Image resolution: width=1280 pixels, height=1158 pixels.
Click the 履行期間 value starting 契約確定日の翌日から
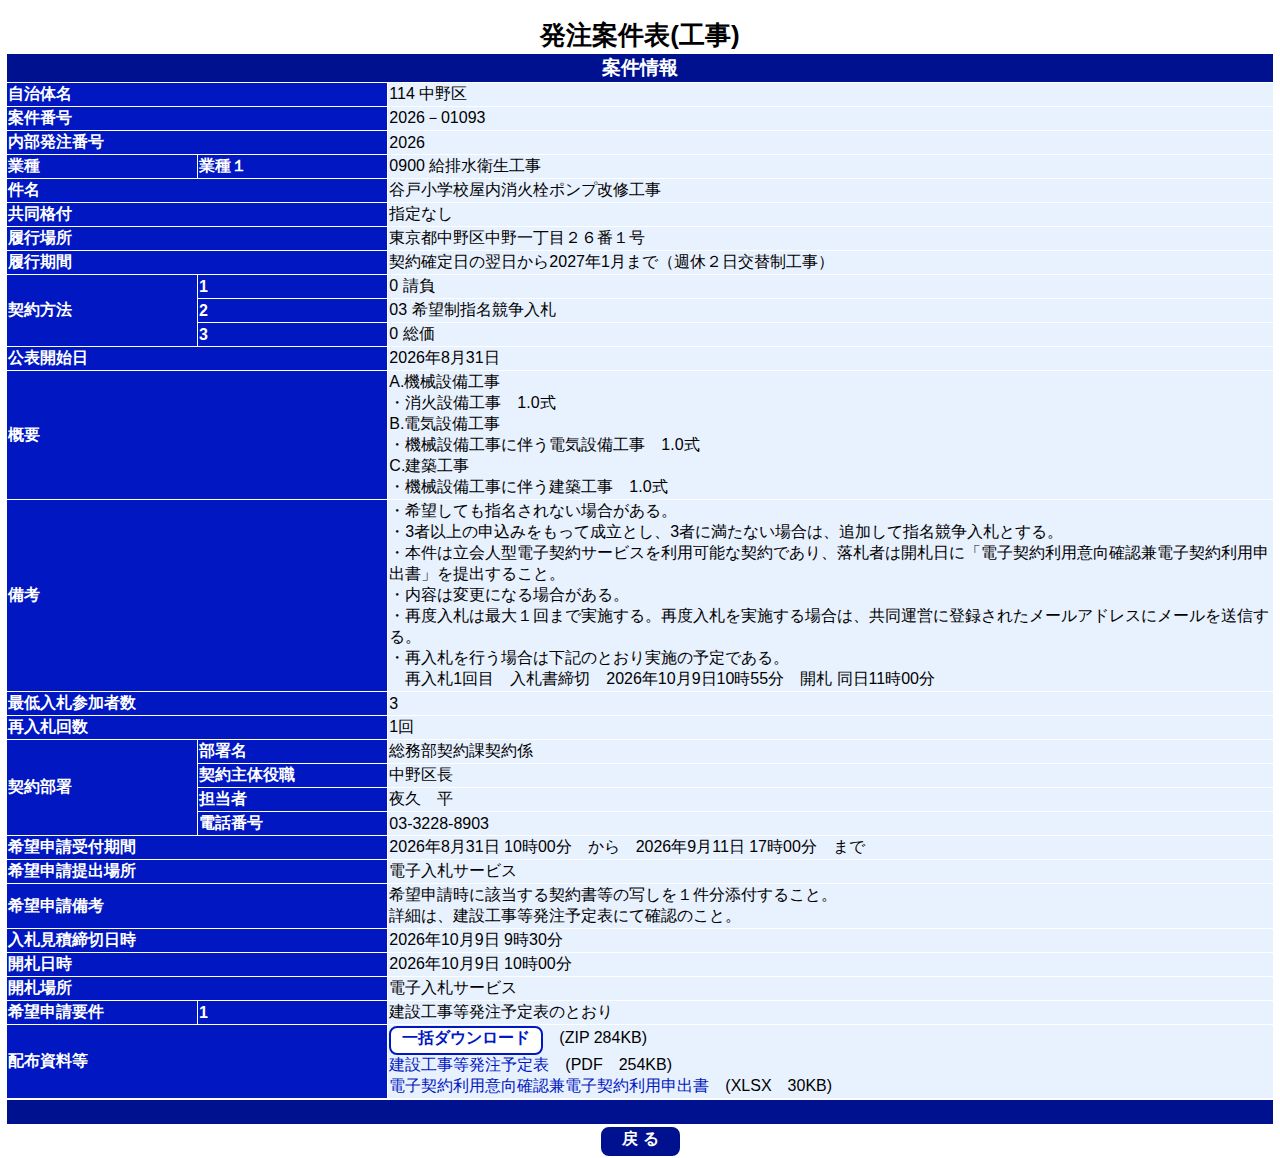(610, 262)
